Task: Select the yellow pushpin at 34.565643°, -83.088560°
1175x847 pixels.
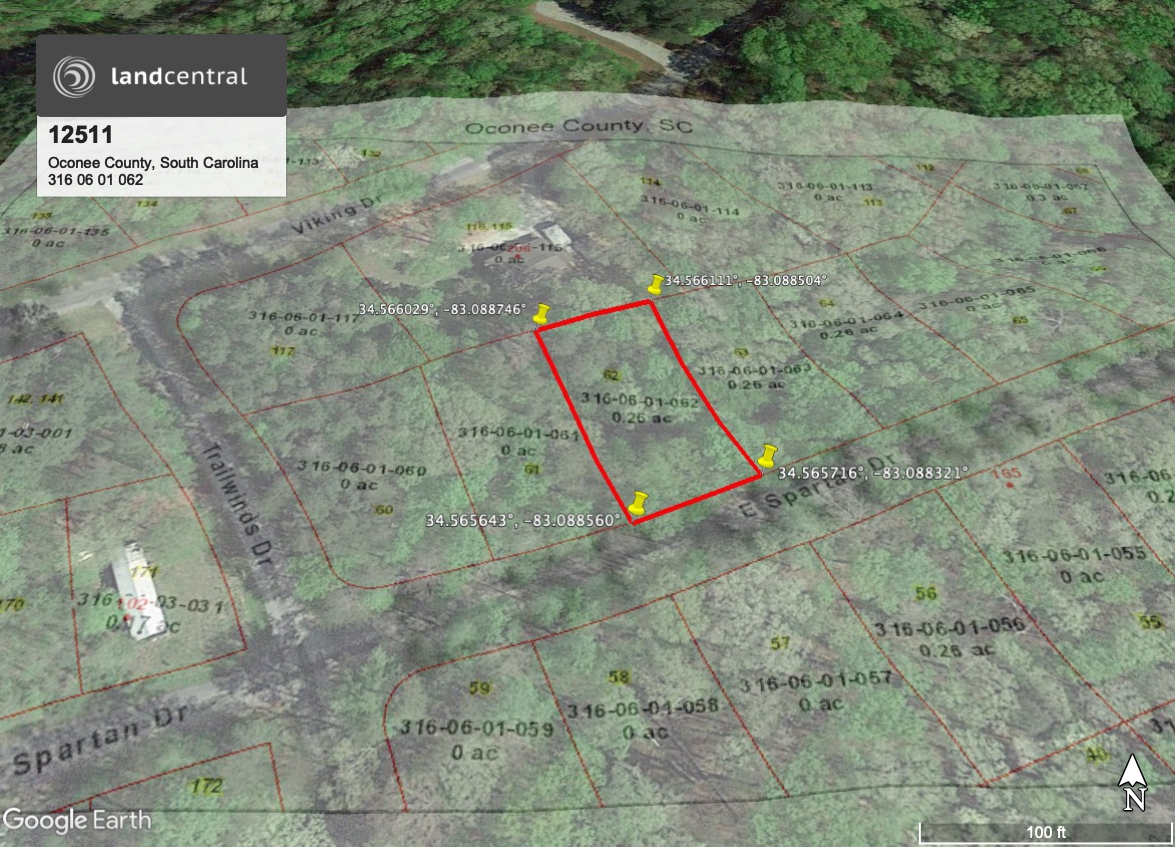Action: click(639, 503)
